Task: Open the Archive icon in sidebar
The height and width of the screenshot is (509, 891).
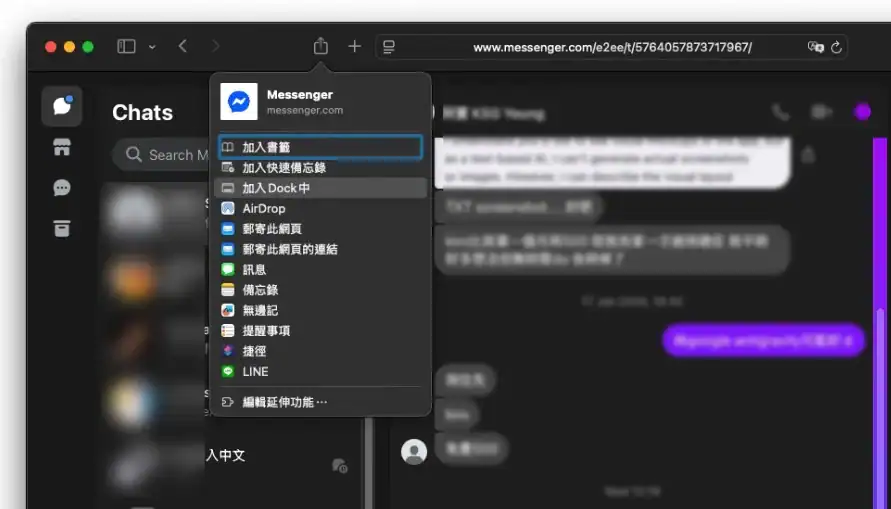Action: tap(61, 228)
